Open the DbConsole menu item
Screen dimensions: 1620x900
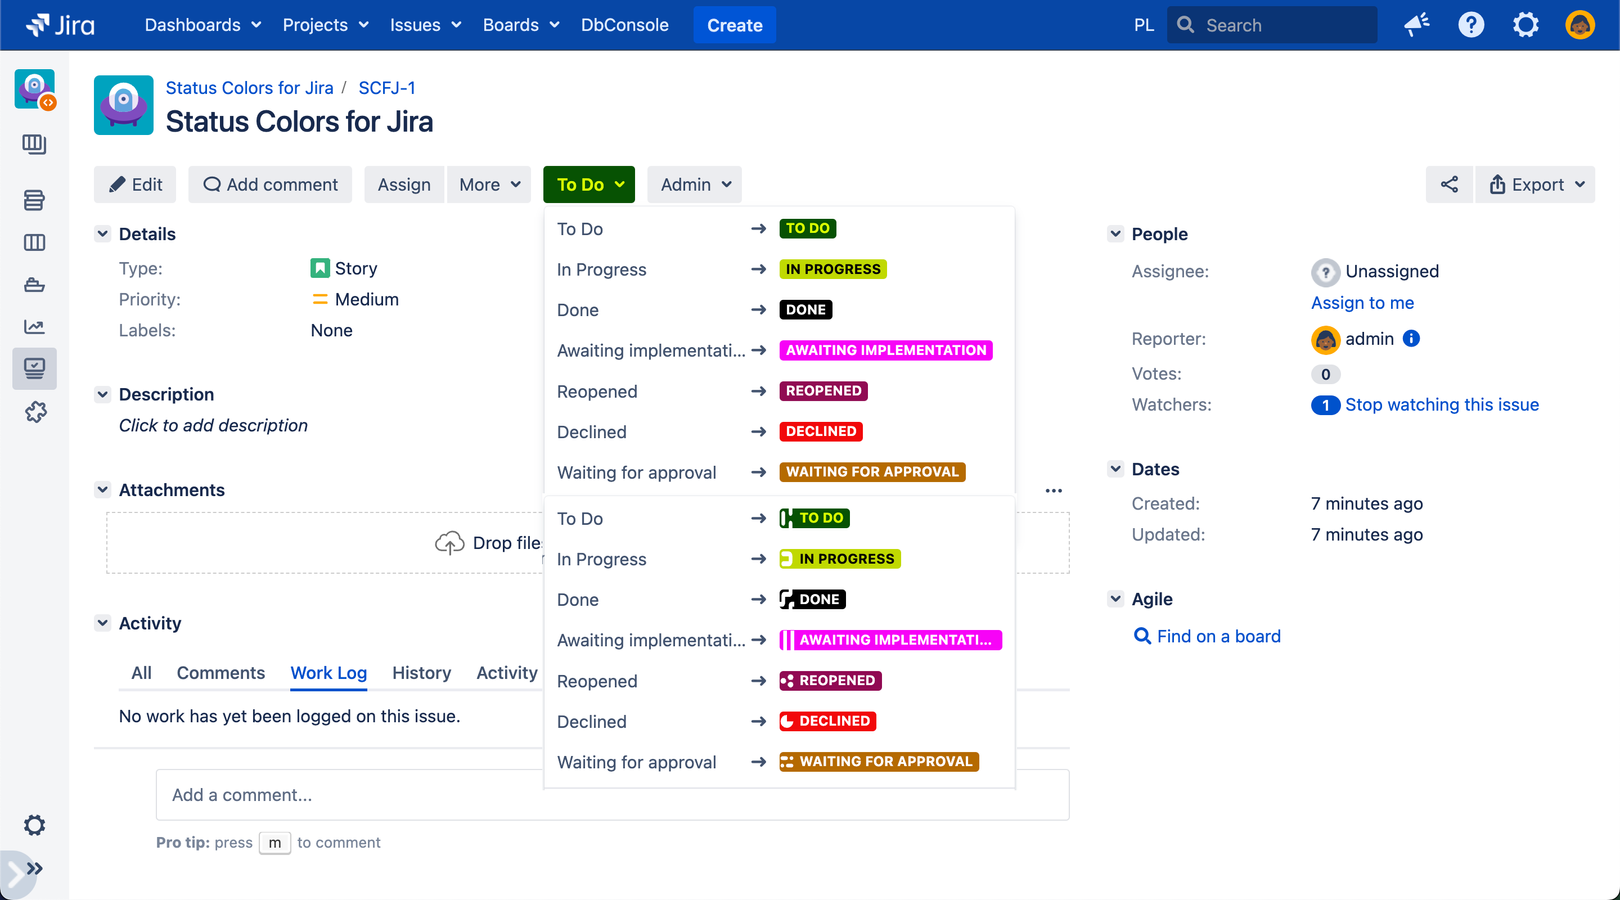tap(625, 25)
